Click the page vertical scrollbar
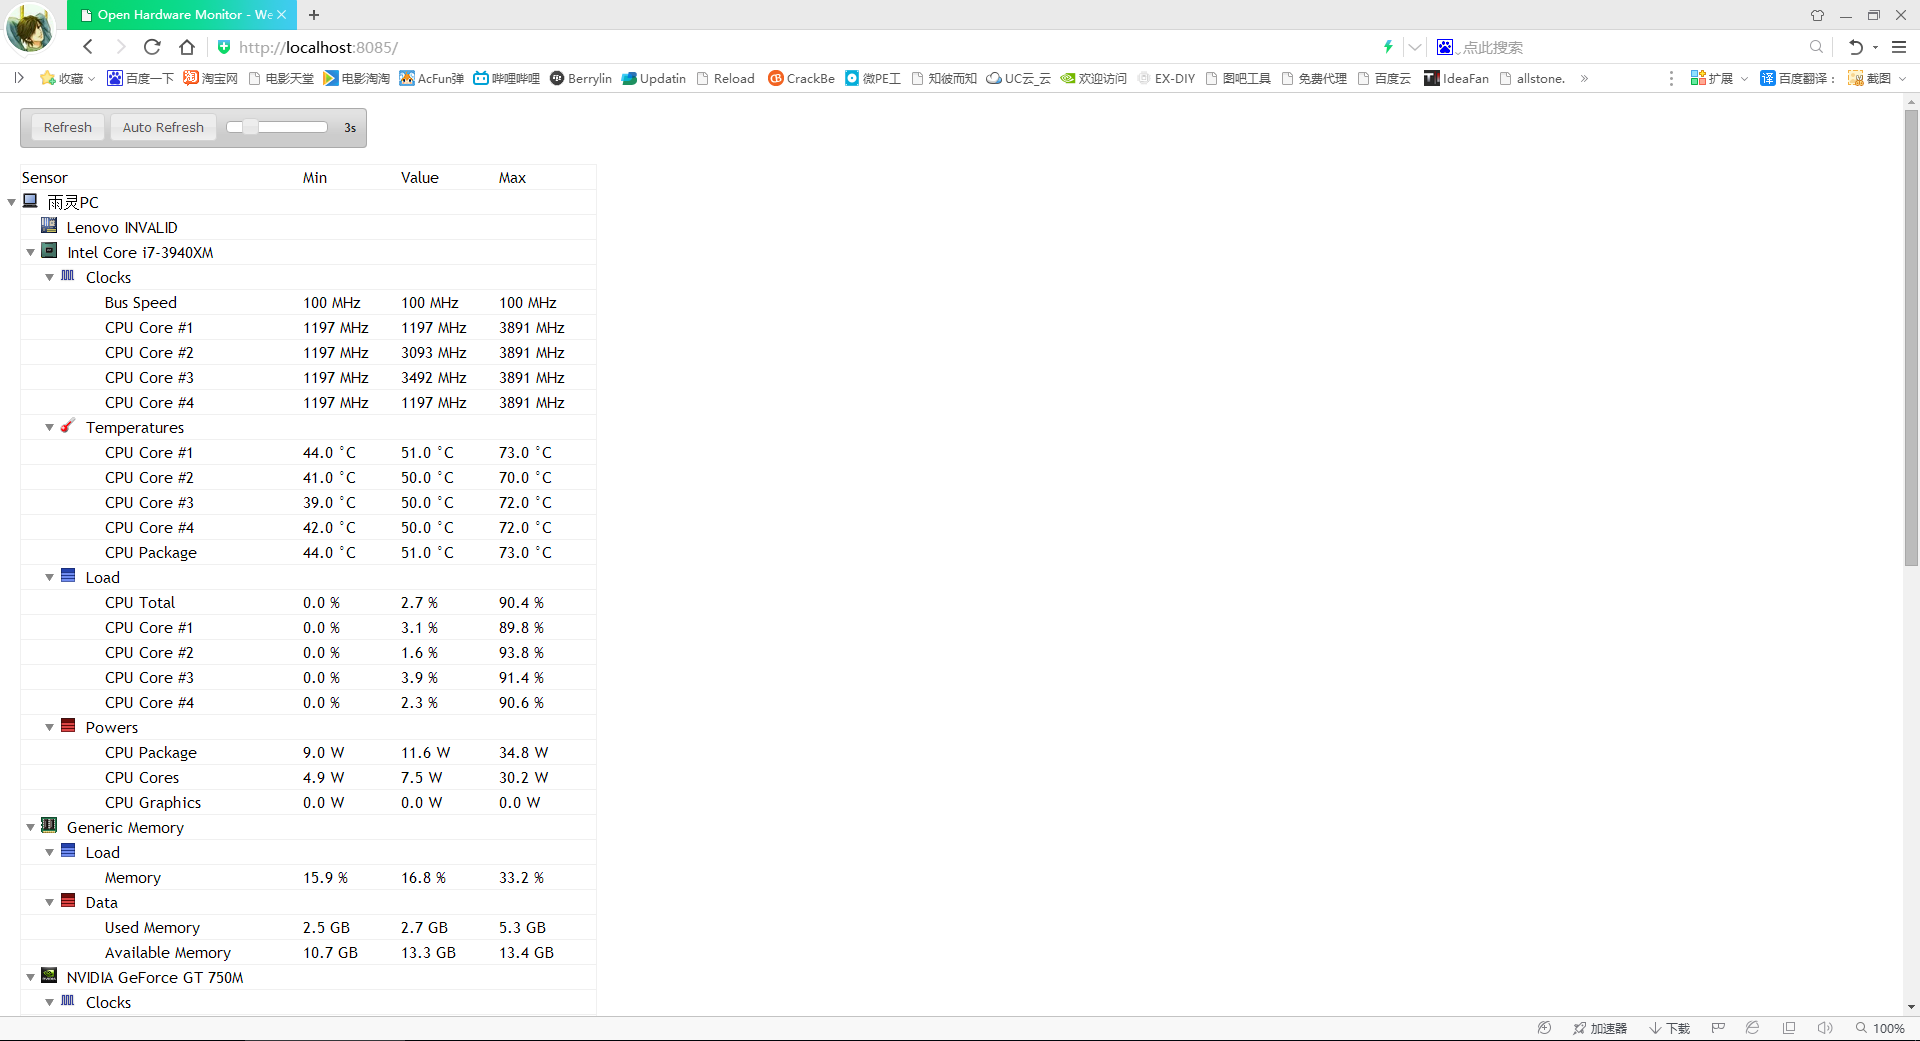This screenshot has height=1041, width=1920. point(1911,338)
